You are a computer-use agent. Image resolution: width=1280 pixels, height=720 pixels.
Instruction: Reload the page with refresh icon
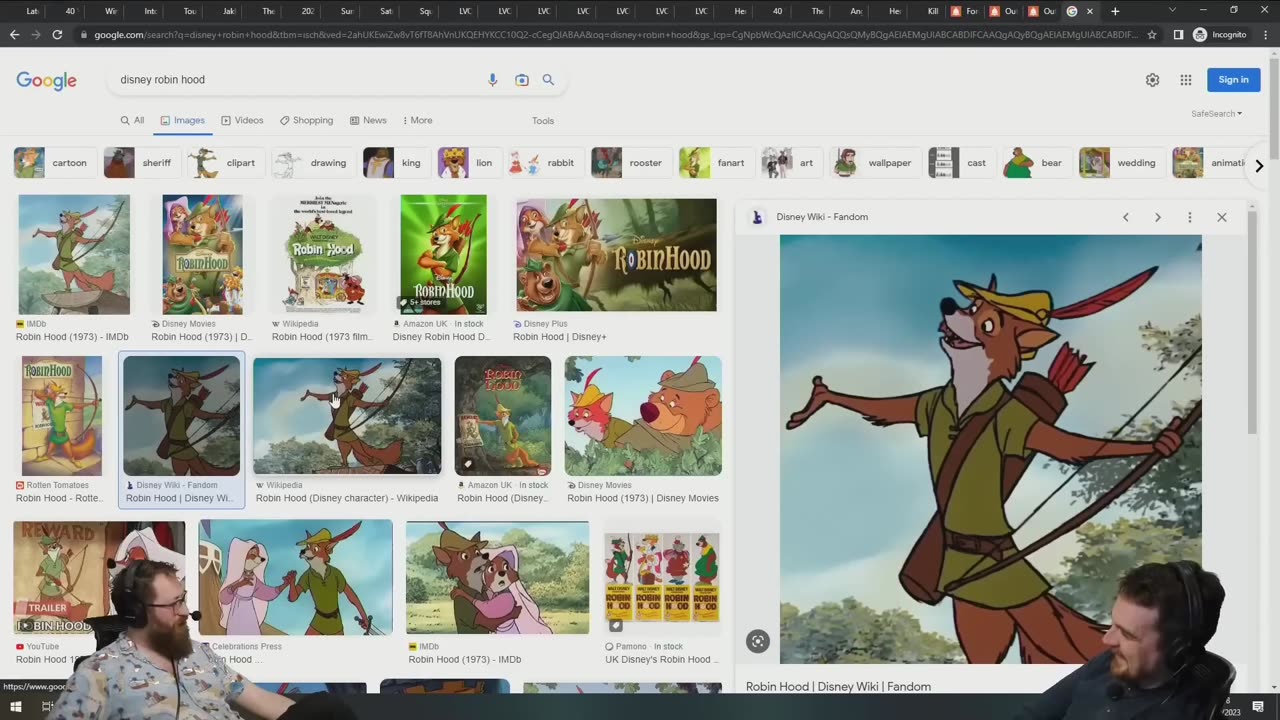(x=57, y=34)
